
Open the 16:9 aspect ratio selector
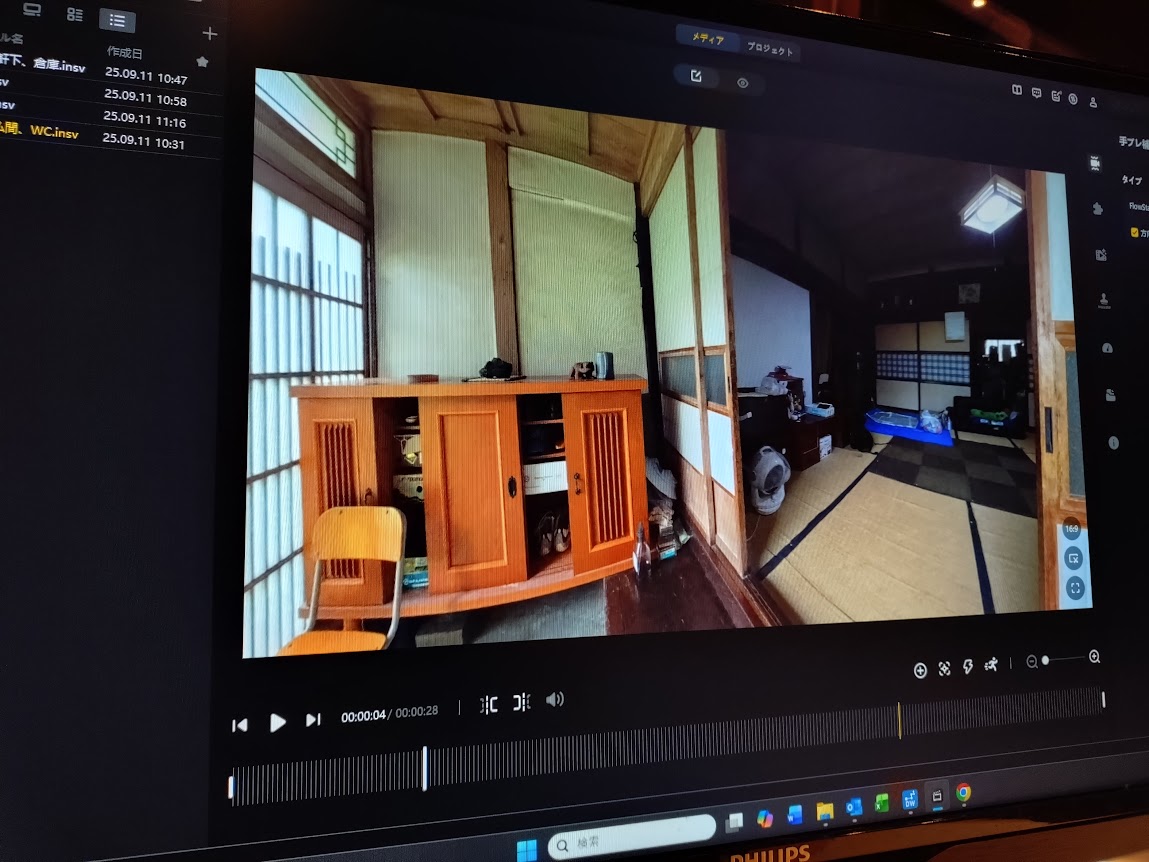pyautogui.click(x=1071, y=529)
